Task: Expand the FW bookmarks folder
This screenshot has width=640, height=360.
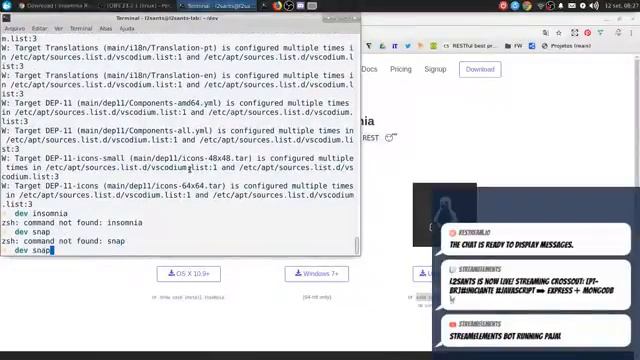Action: [x=513, y=46]
